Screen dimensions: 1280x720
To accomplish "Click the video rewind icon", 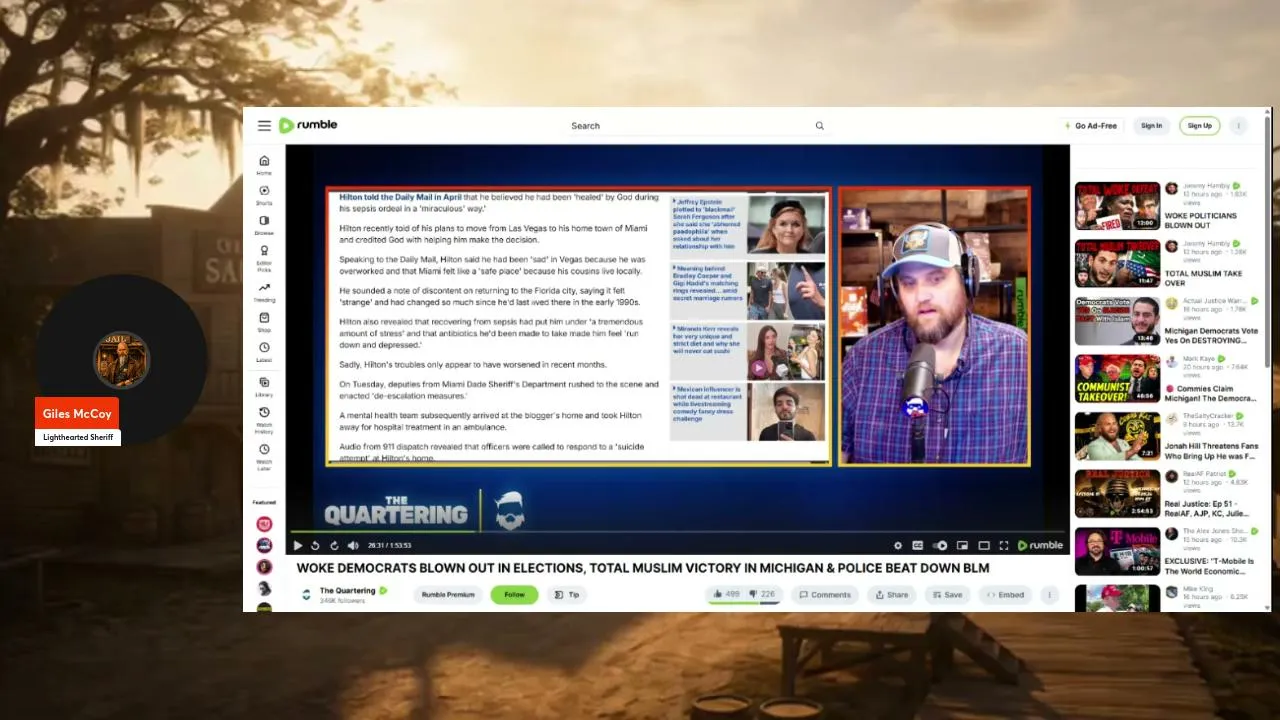I will 315,545.
